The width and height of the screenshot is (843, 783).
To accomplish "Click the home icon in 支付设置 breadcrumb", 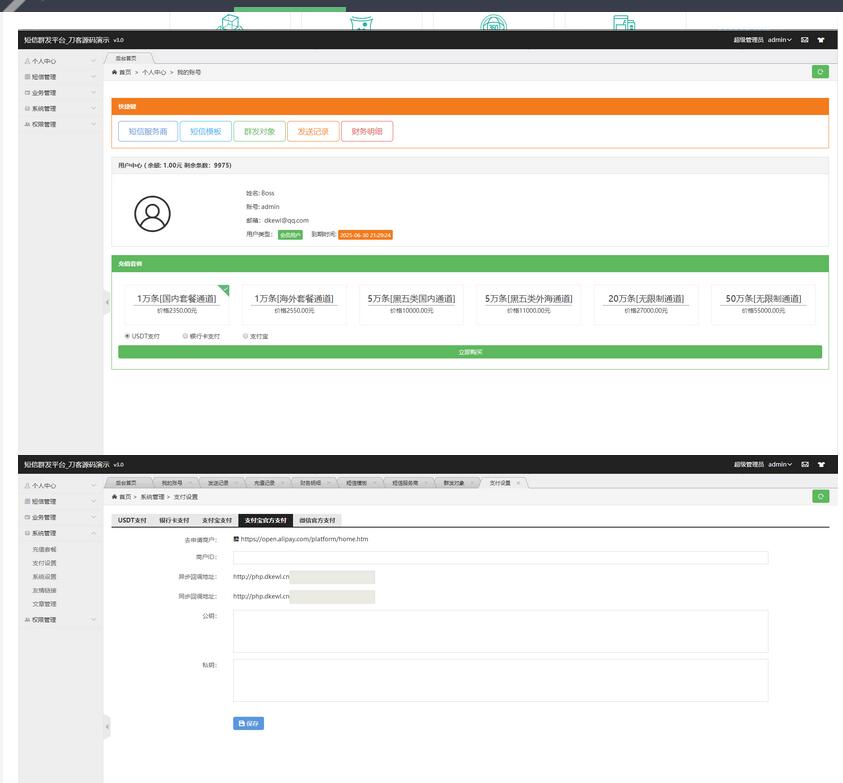I will 114,497.
